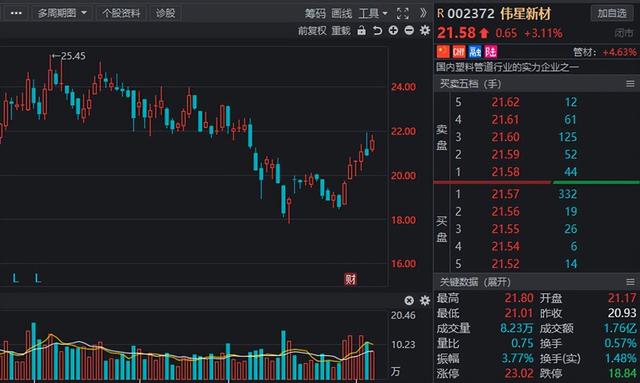Click the 成交额 1.76亿 value
640x383 pixels.
tap(620, 328)
